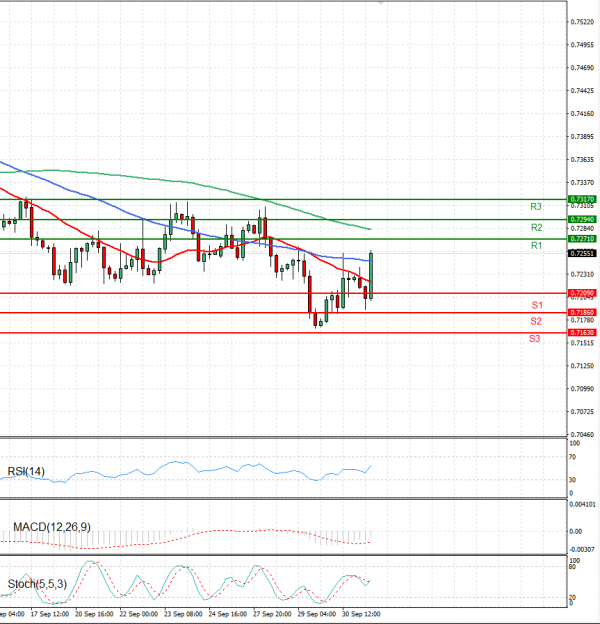Screen dimensions: 600x624
Task: Select the red 0.71630 price tag
Action: tap(582, 332)
